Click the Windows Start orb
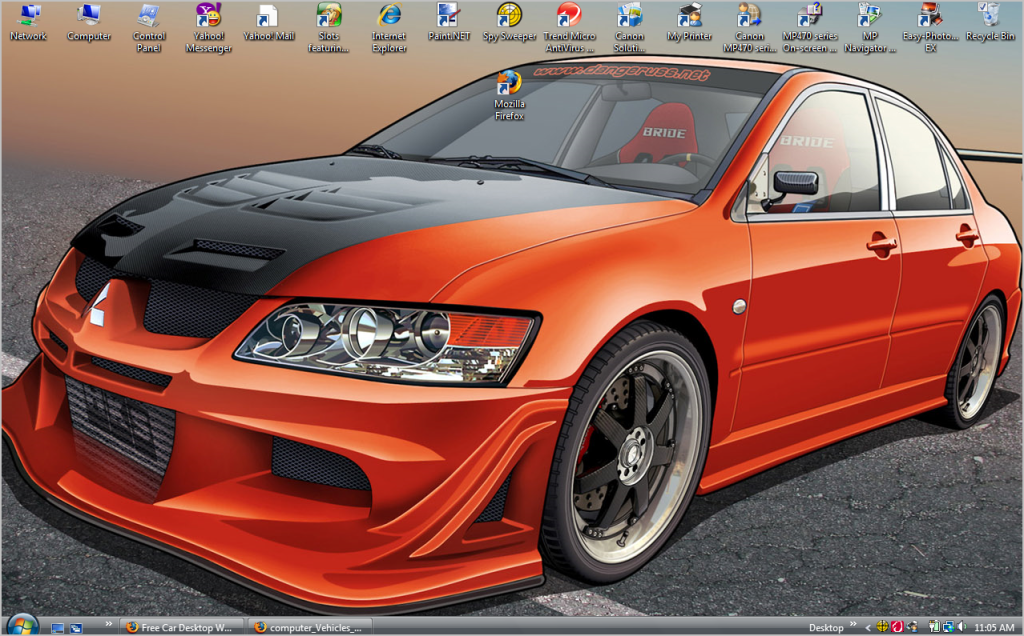1024x636 pixels. 20,625
